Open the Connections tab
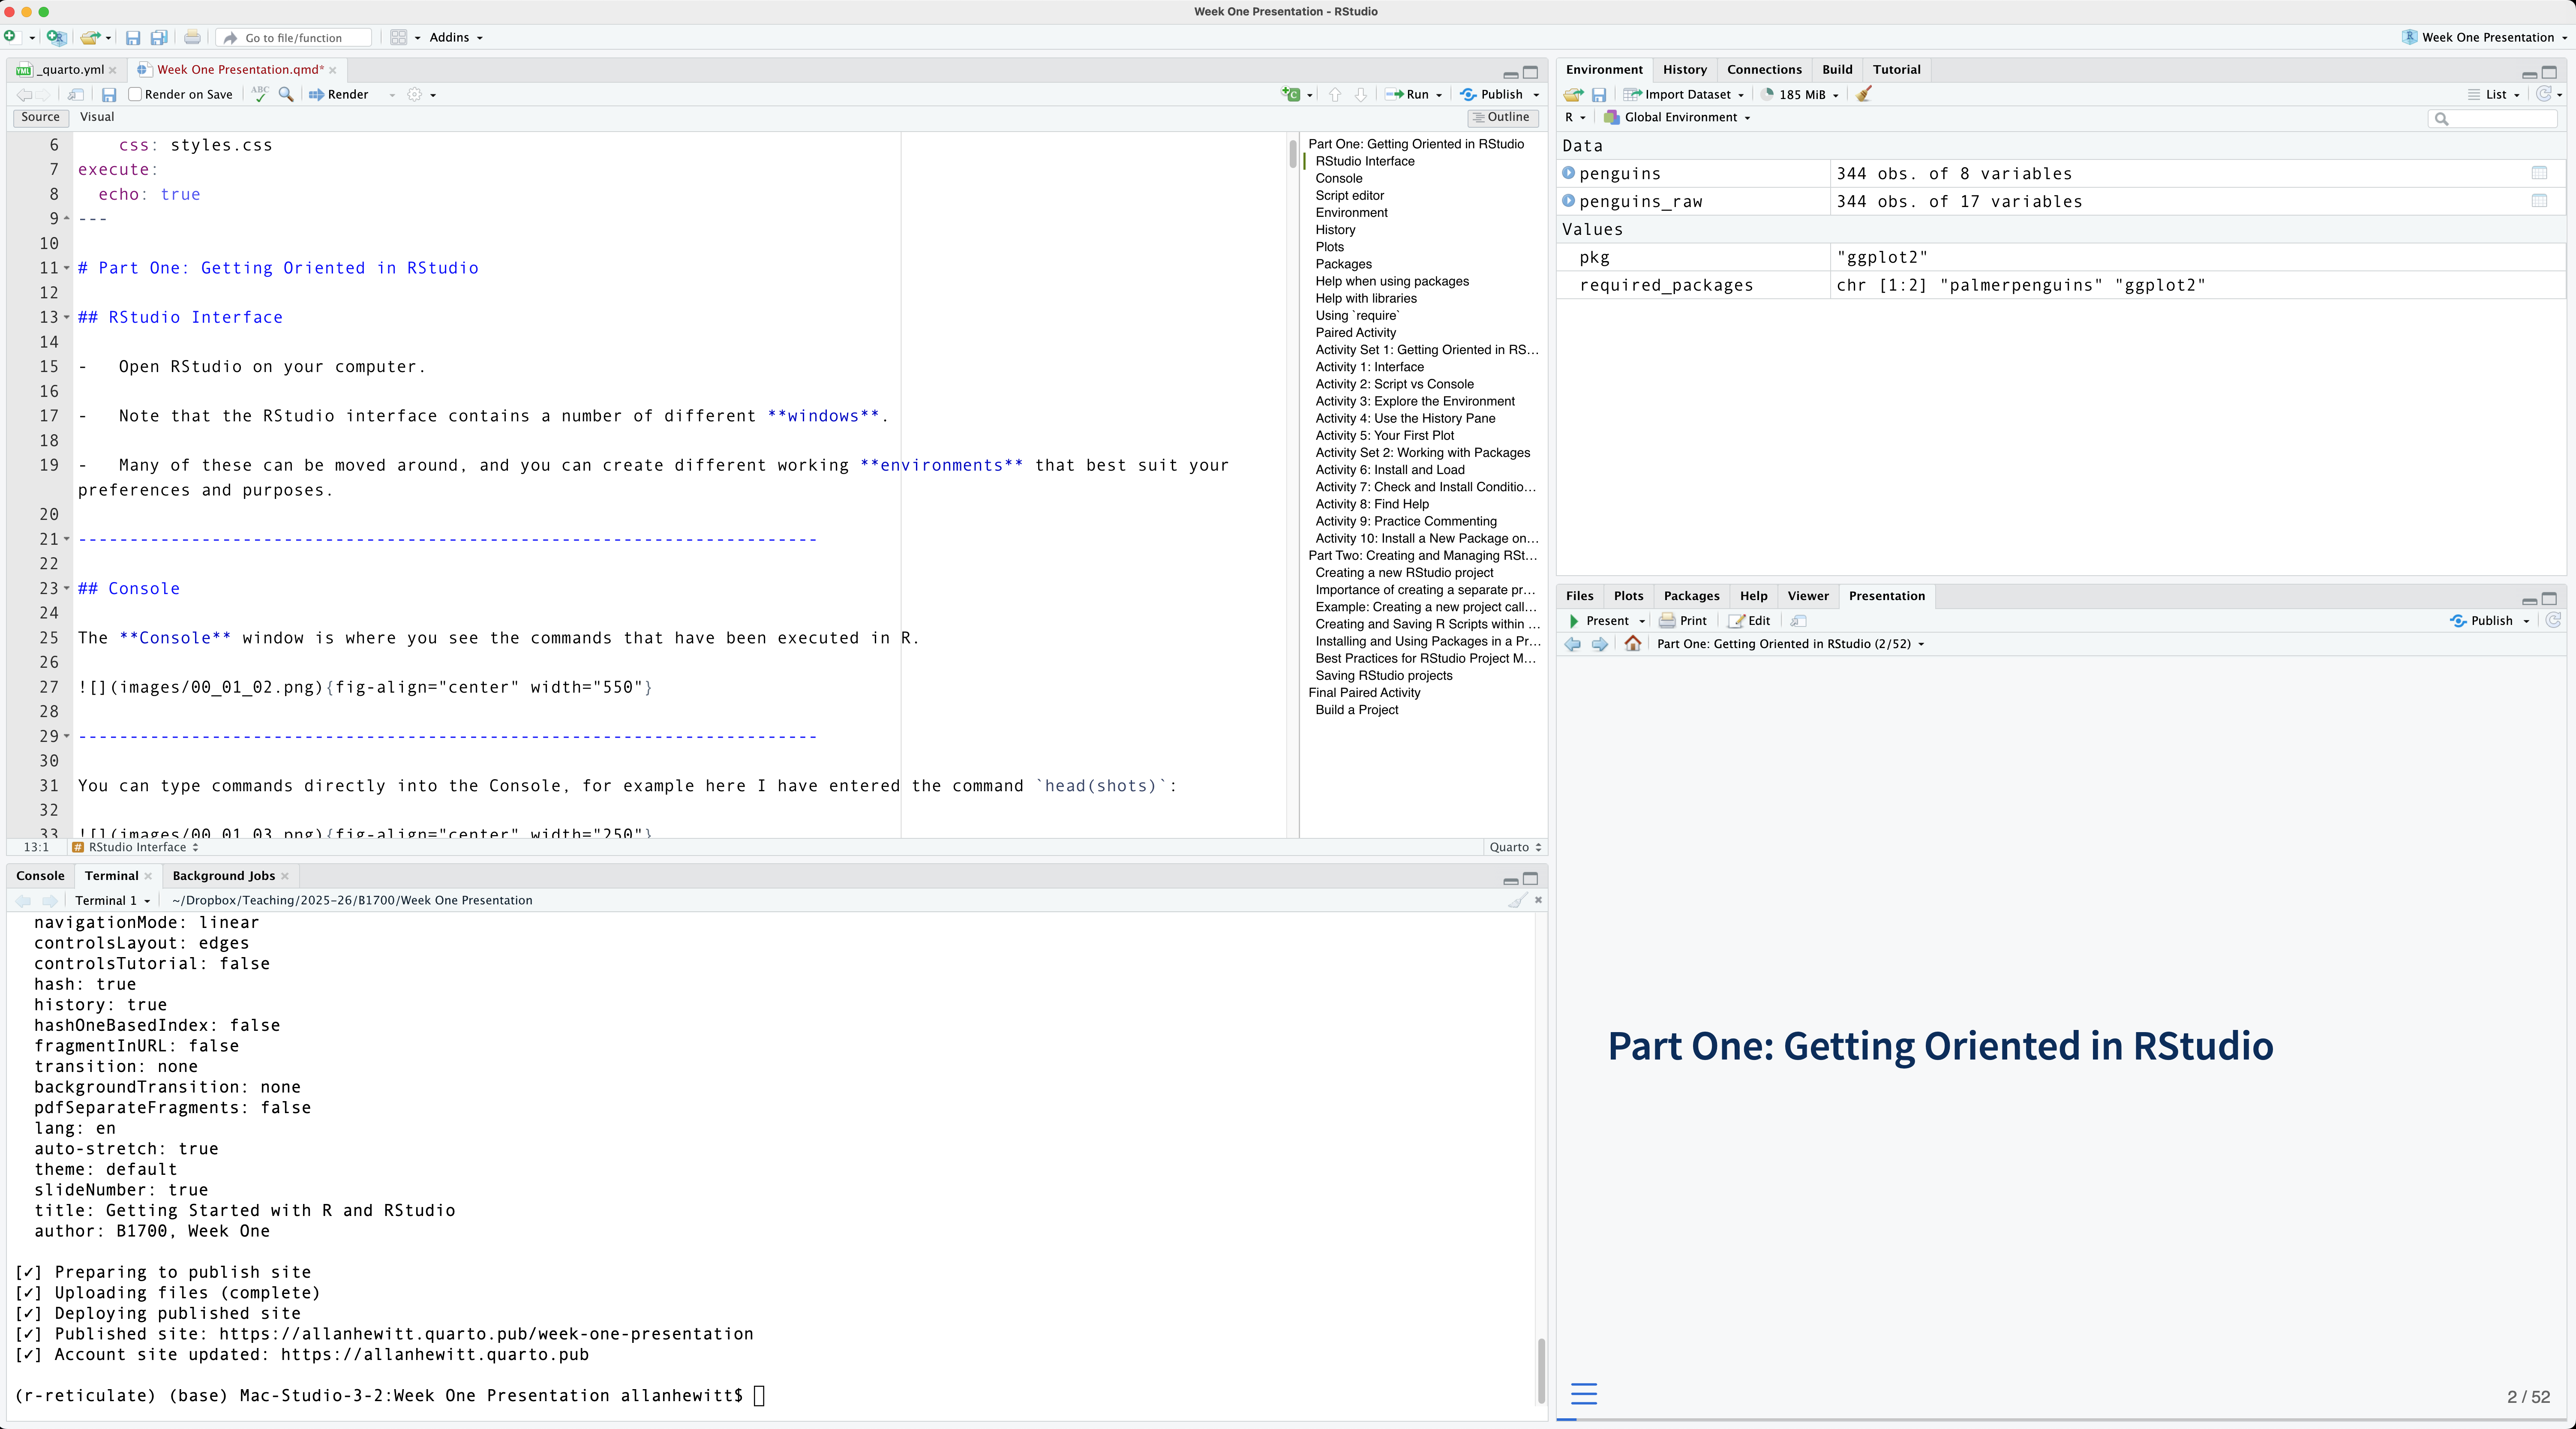This screenshot has width=2576, height=1429. point(1764,69)
